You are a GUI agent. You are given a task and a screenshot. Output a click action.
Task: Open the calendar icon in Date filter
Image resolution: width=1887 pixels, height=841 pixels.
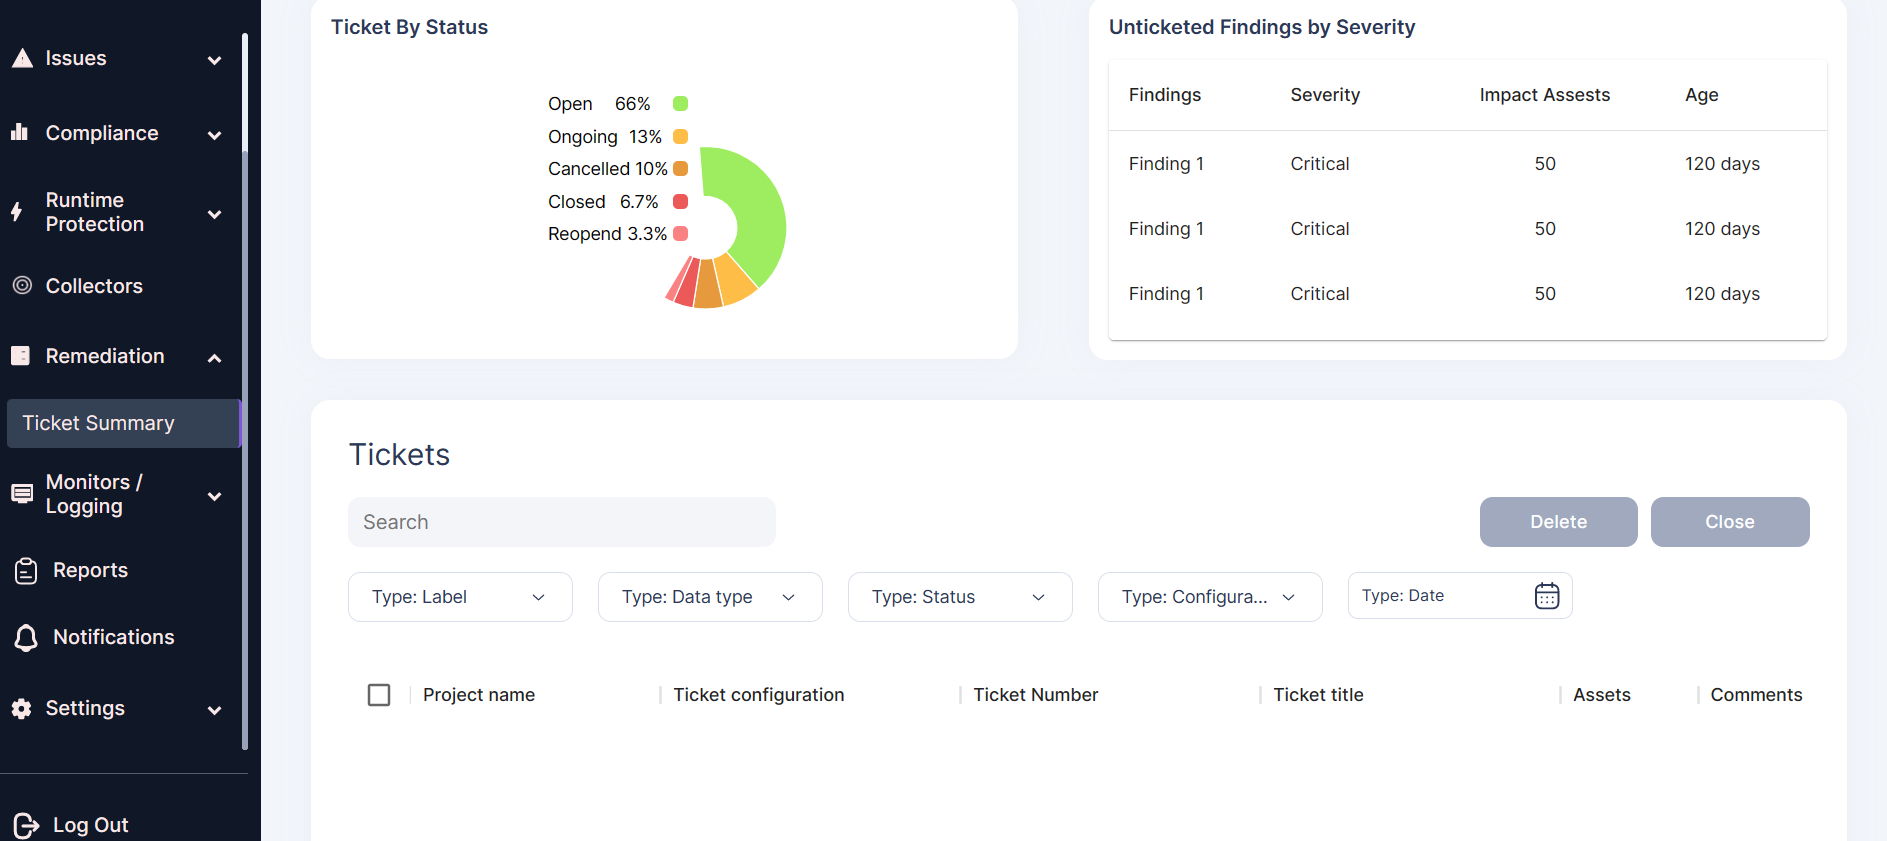[x=1547, y=596]
